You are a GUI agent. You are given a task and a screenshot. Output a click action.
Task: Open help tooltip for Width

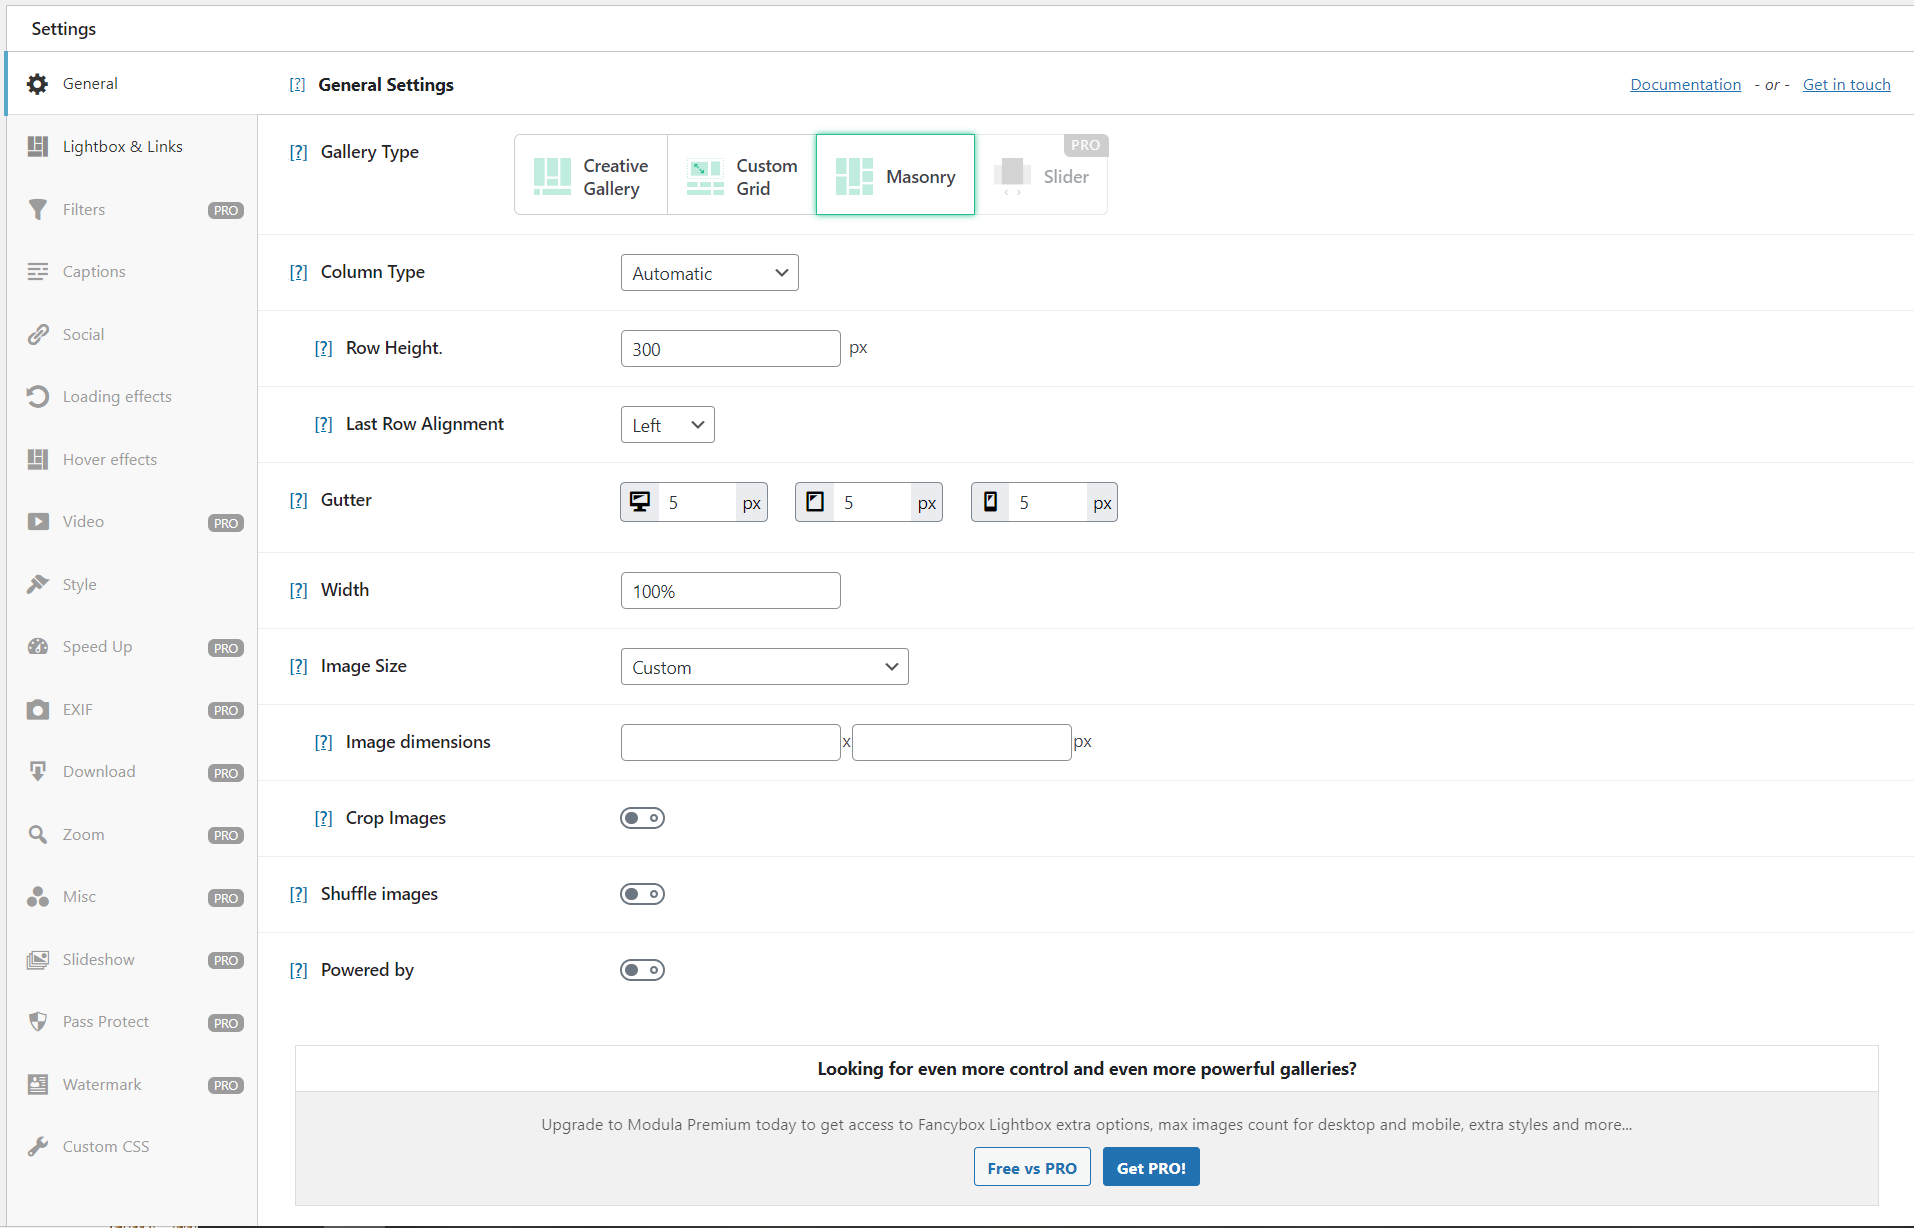[x=298, y=590]
